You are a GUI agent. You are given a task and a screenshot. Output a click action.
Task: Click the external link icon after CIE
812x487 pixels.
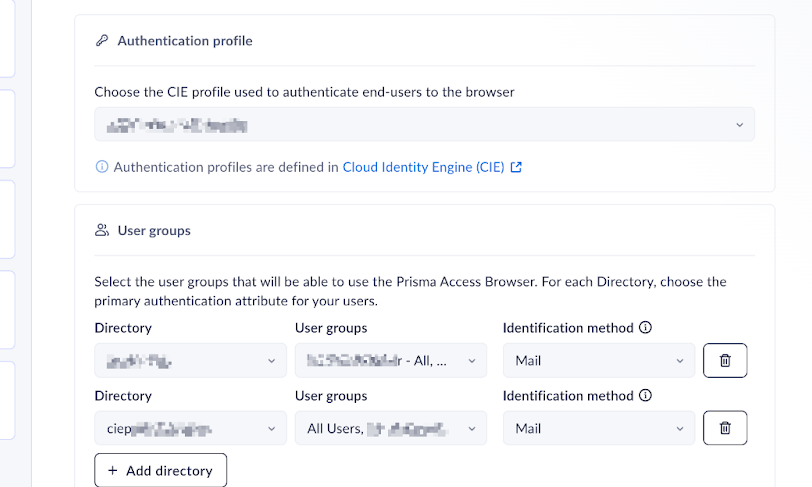click(516, 167)
